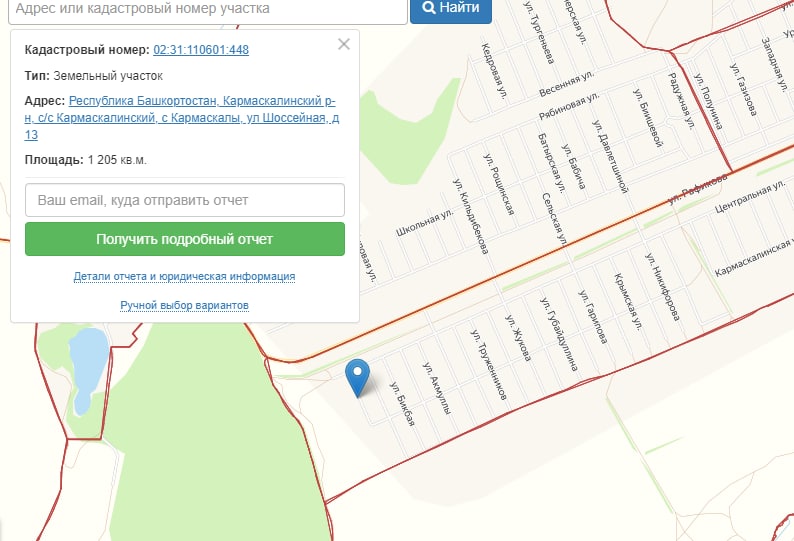
Task: Open cadastral number 02:31:110601:448 link
Action: [x=201, y=50]
